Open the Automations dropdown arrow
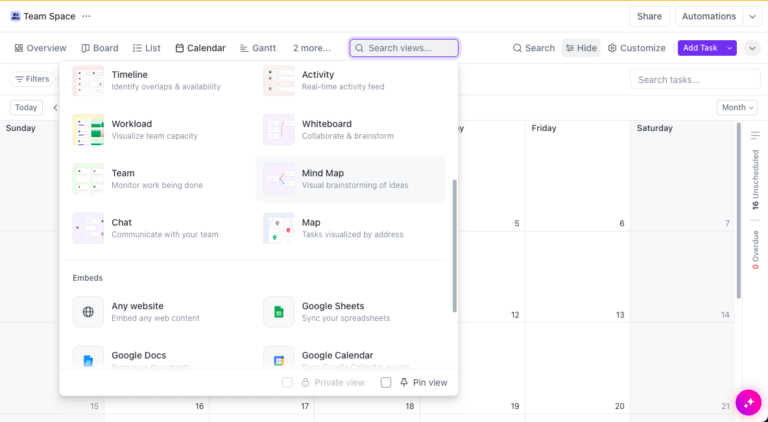768x422 pixels. pyautogui.click(x=752, y=16)
